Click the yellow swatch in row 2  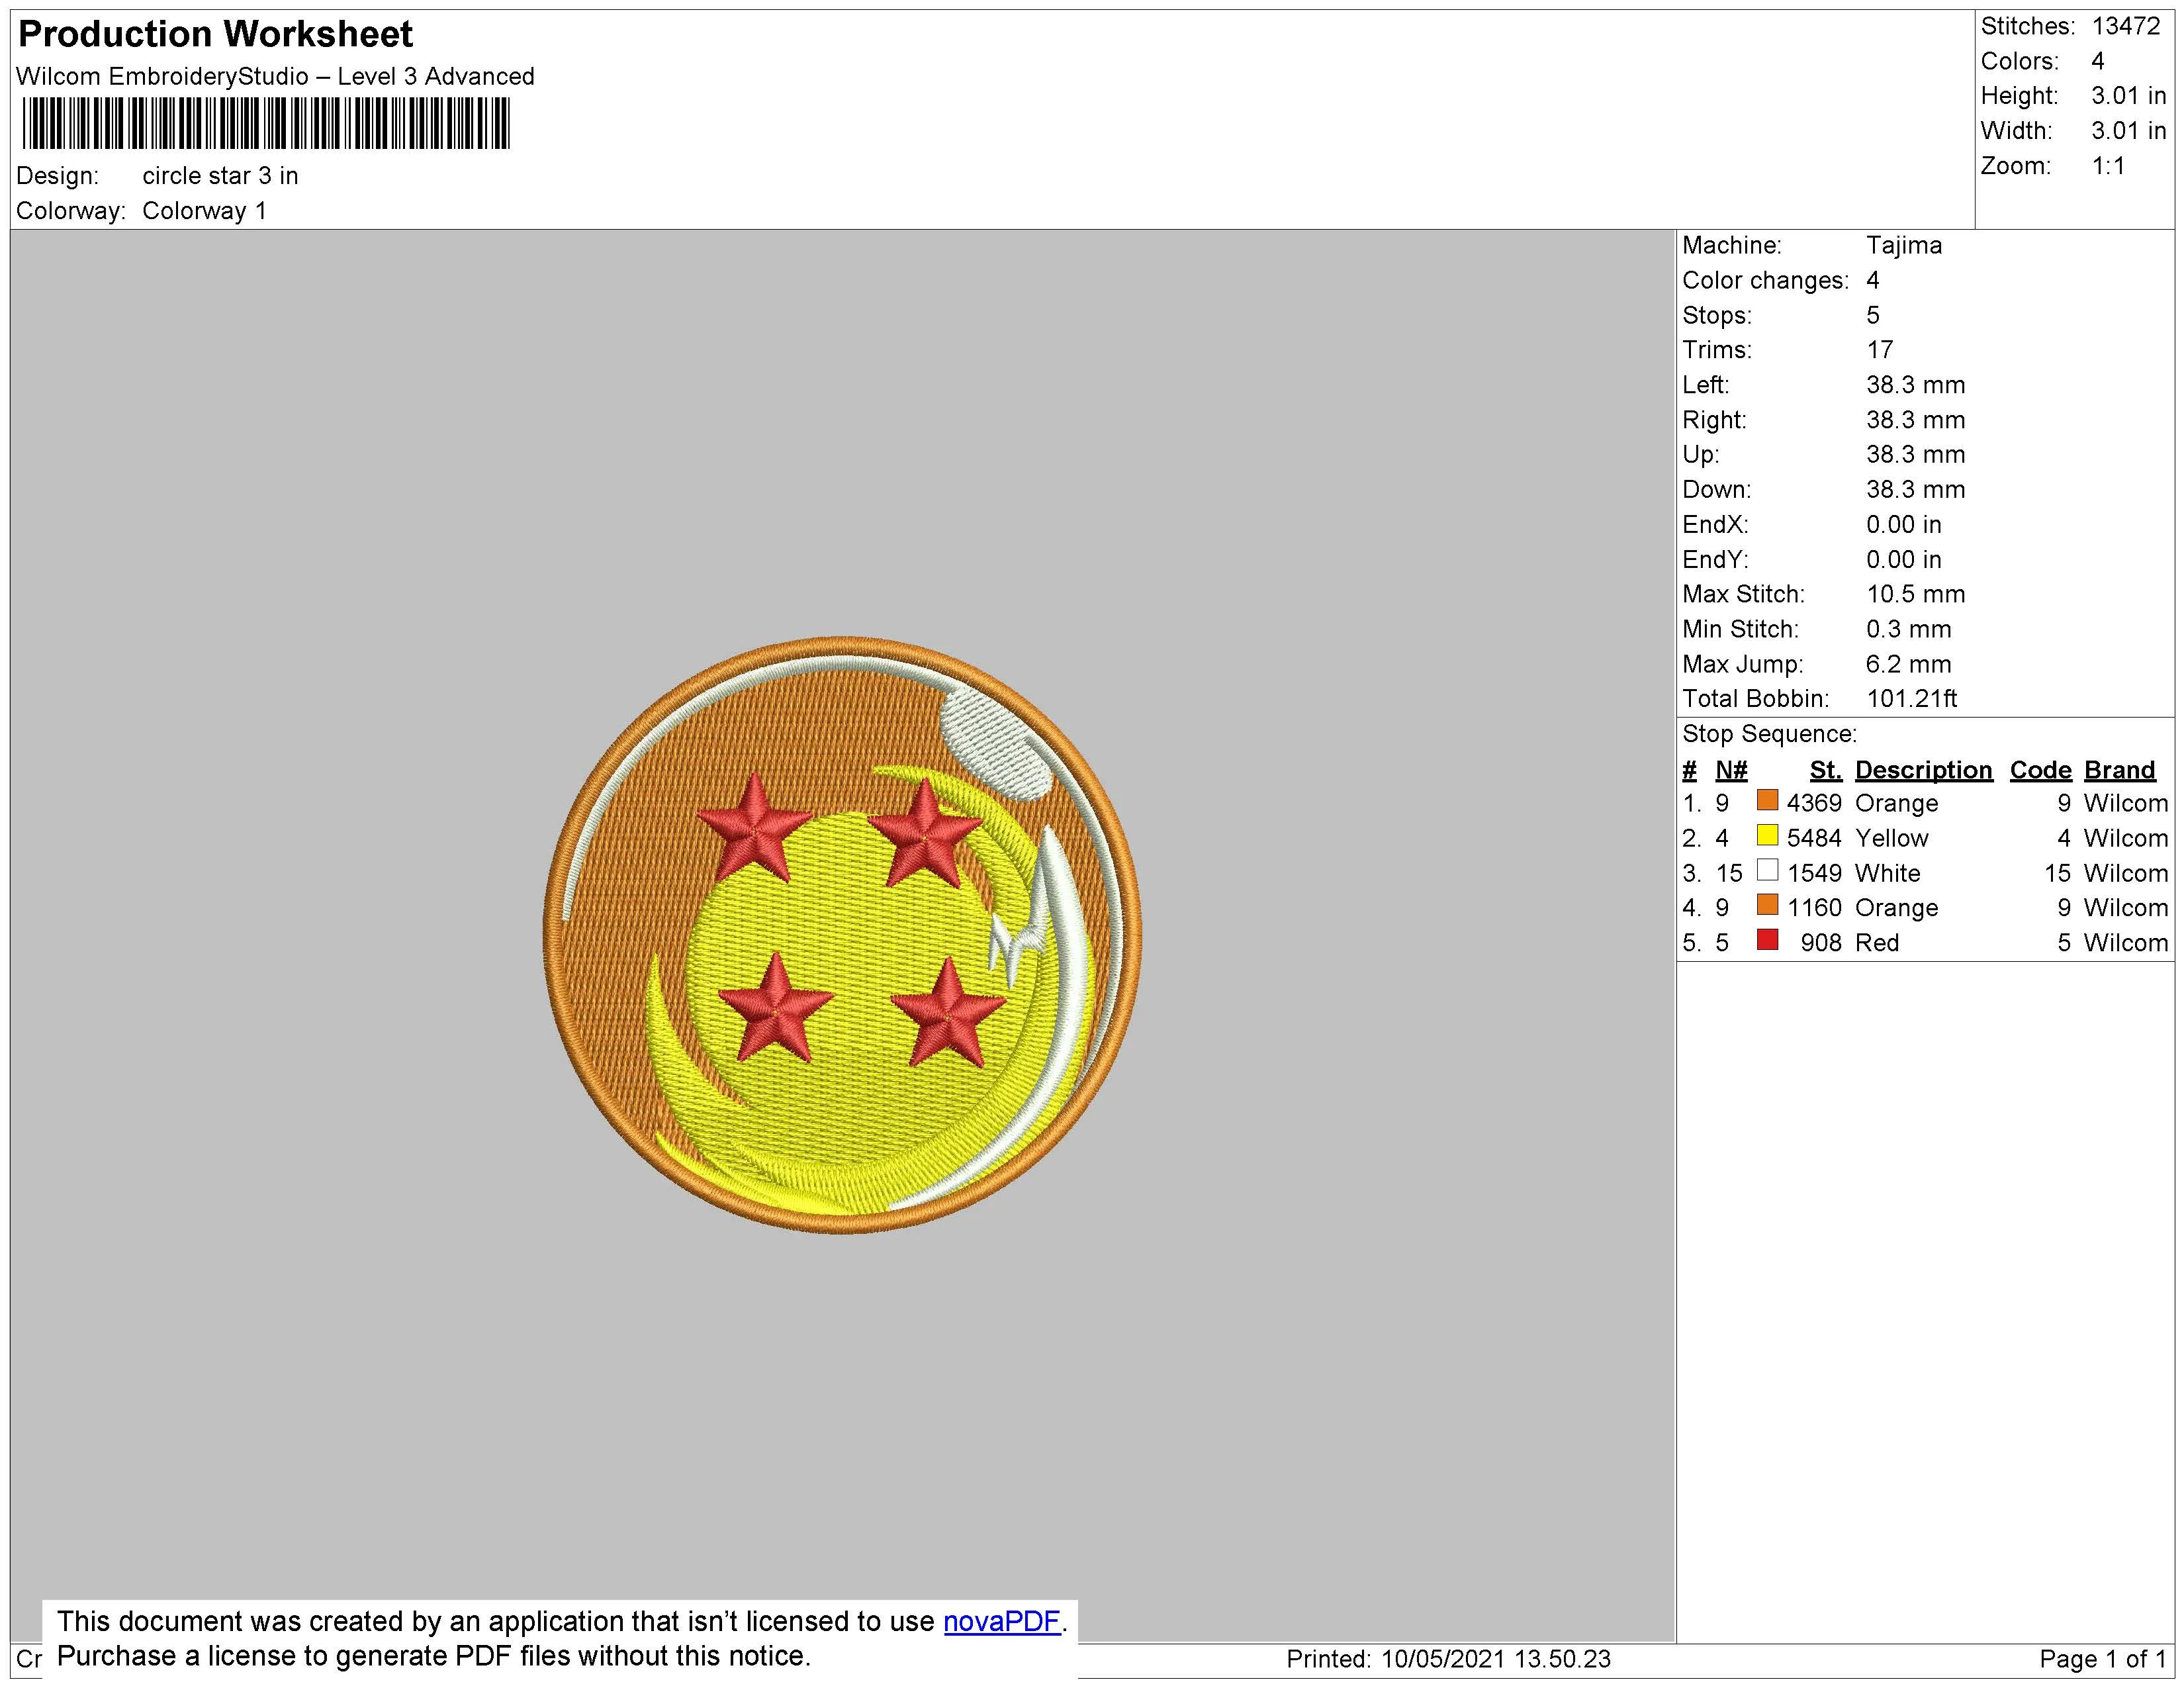point(1767,836)
